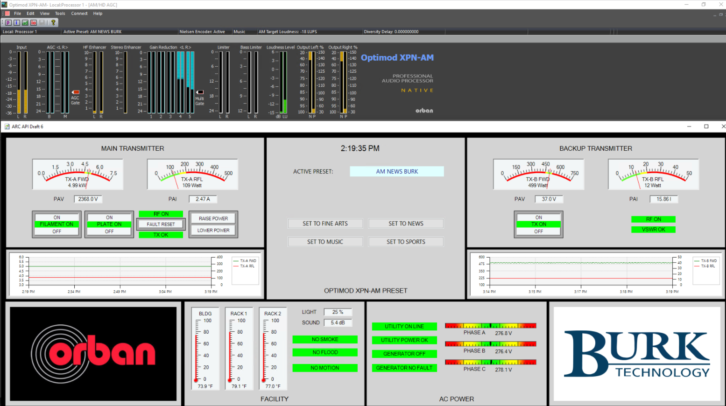The height and width of the screenshot is (406, 726).
Task: Click the main transmitter PAI value field
Action: [202, 199]
